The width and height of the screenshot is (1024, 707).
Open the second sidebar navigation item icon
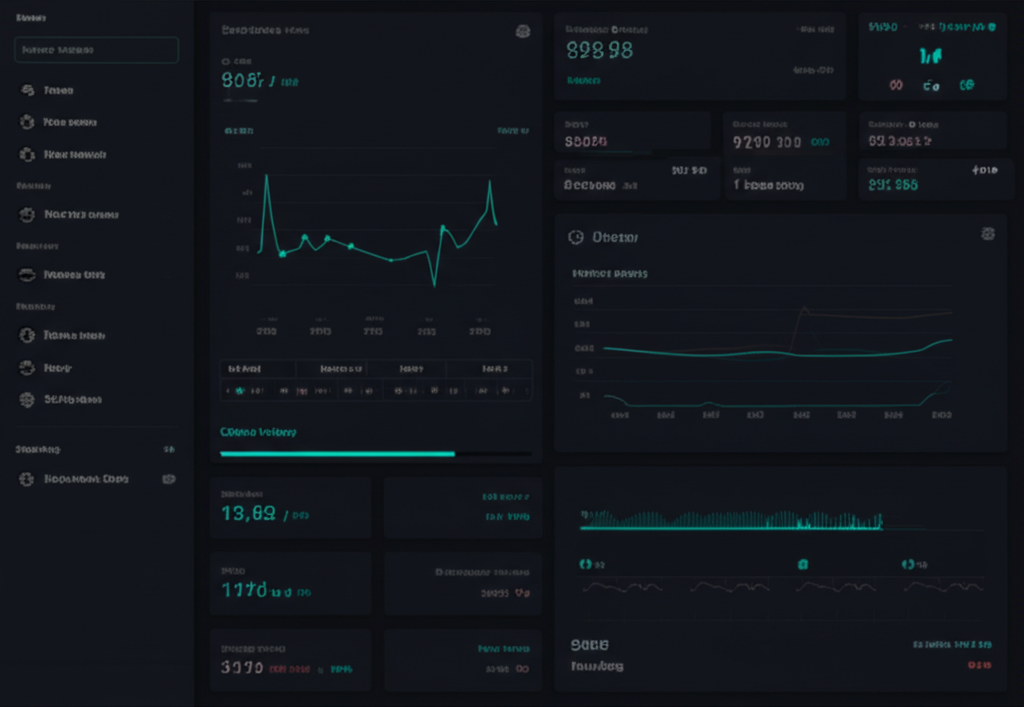click(x=27, y=122)
